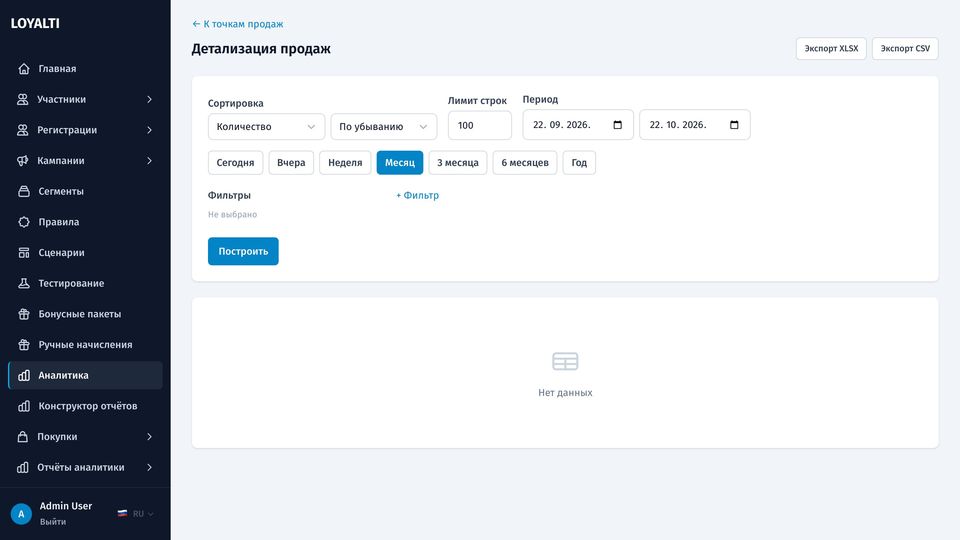This screenshot has height=540, width=960.
Task: Click the home icon beside Главная
Action: click(x=24, y=69)
